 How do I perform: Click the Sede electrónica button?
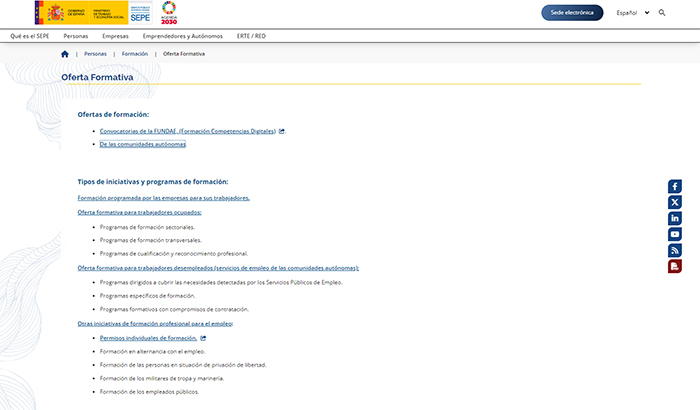point(572,13)
